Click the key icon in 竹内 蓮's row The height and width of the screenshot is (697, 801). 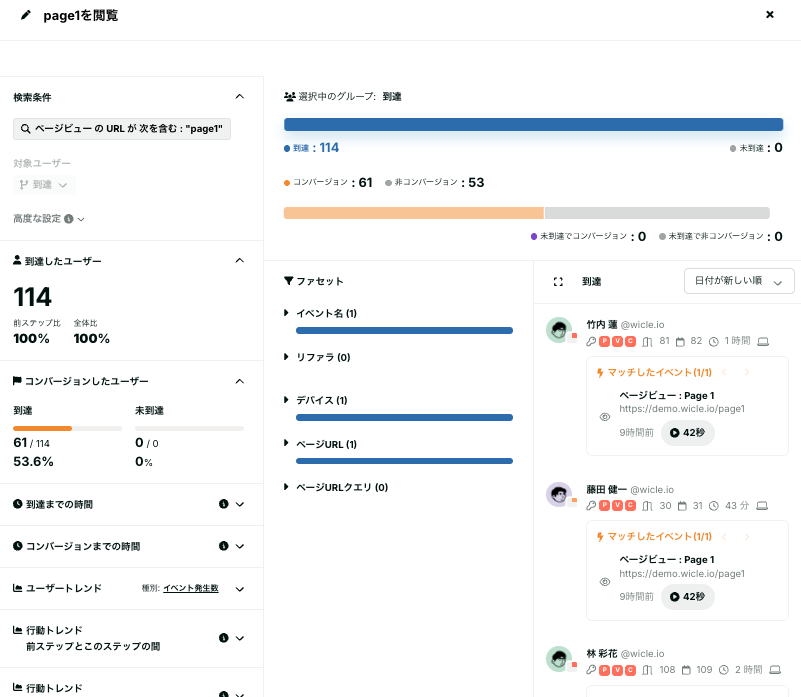point(591,341)
